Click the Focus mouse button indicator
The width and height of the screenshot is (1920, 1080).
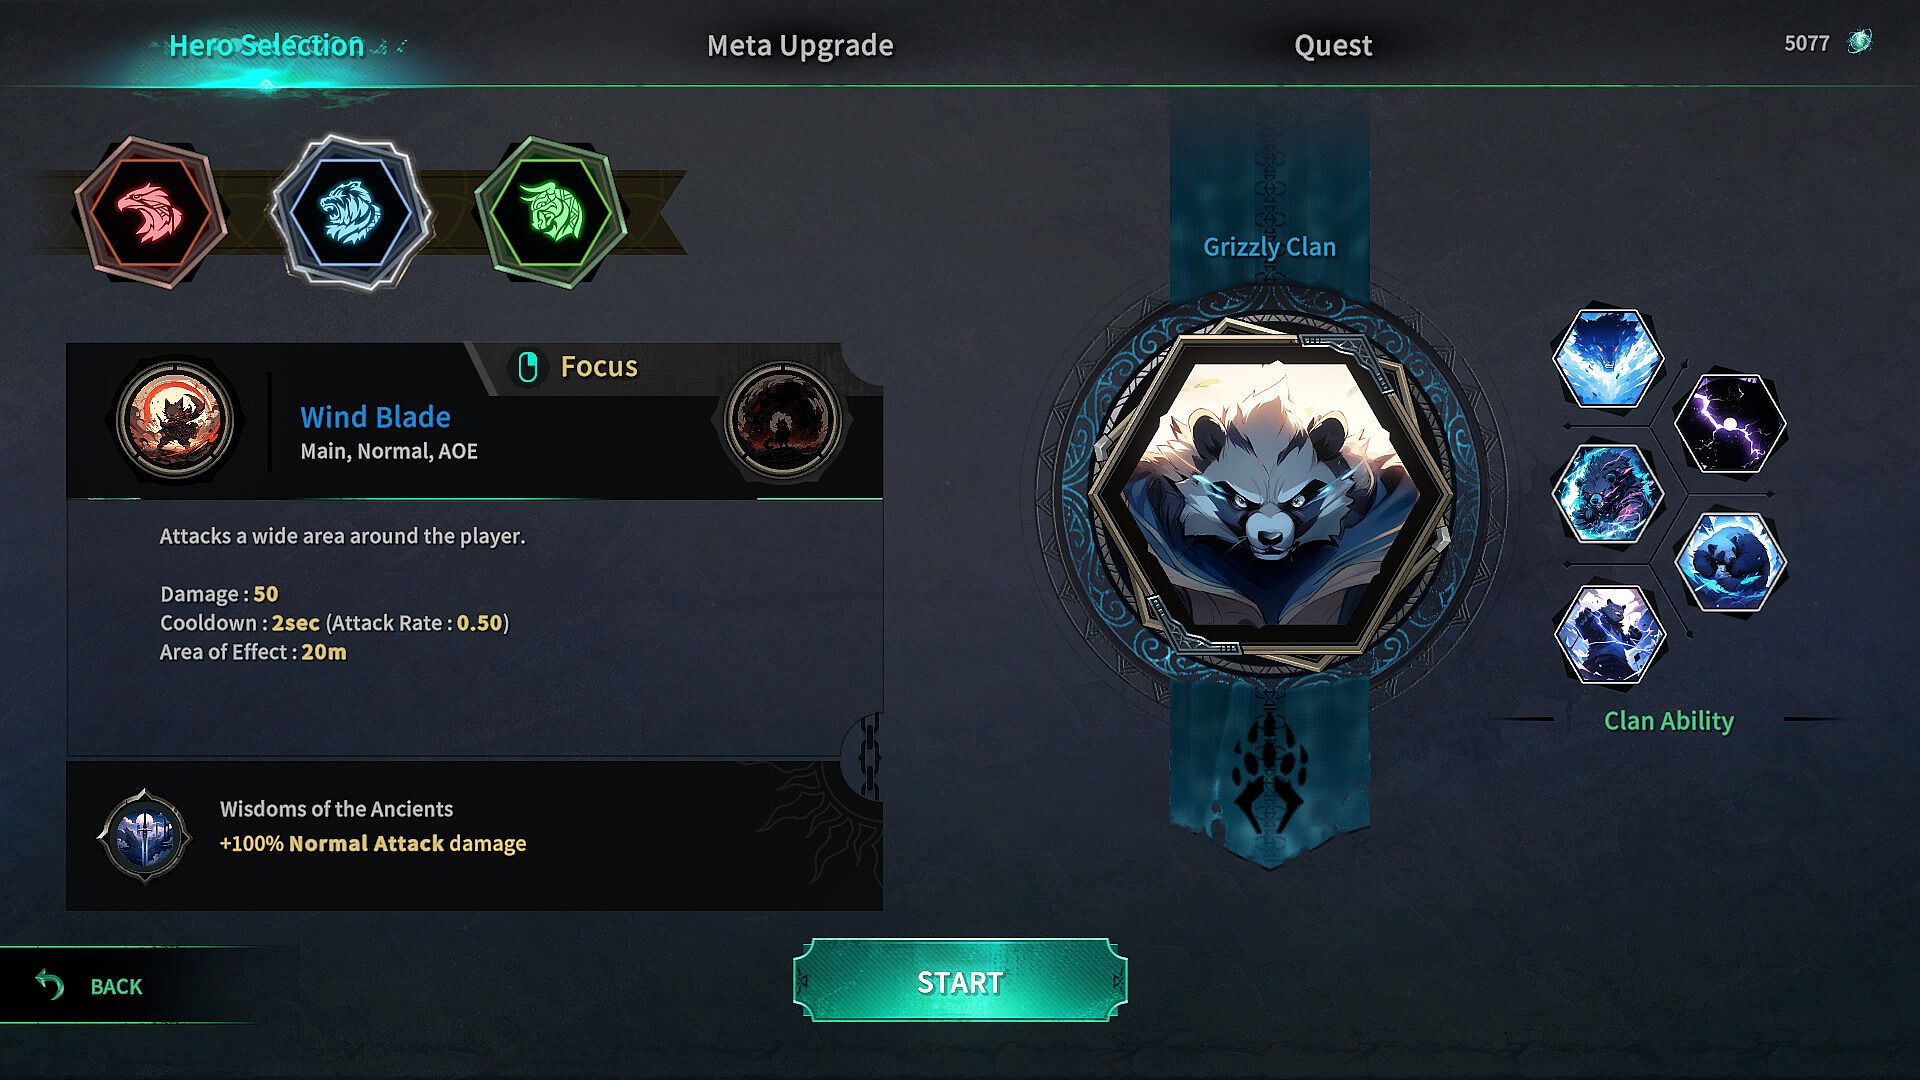(528, 367)
